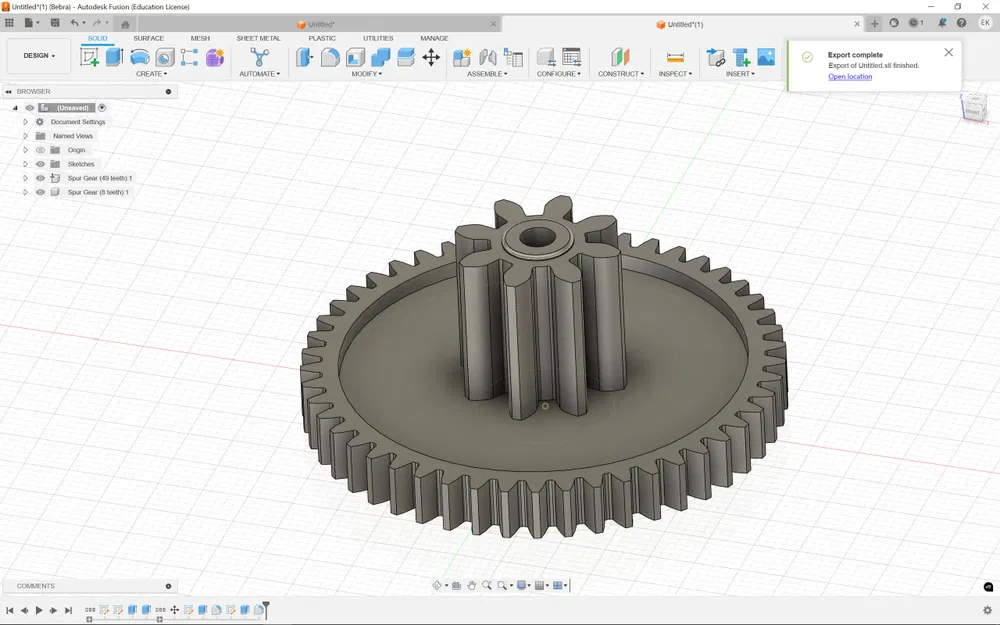Switch to the SHEET METAL ribbon tab

point(258,38)
